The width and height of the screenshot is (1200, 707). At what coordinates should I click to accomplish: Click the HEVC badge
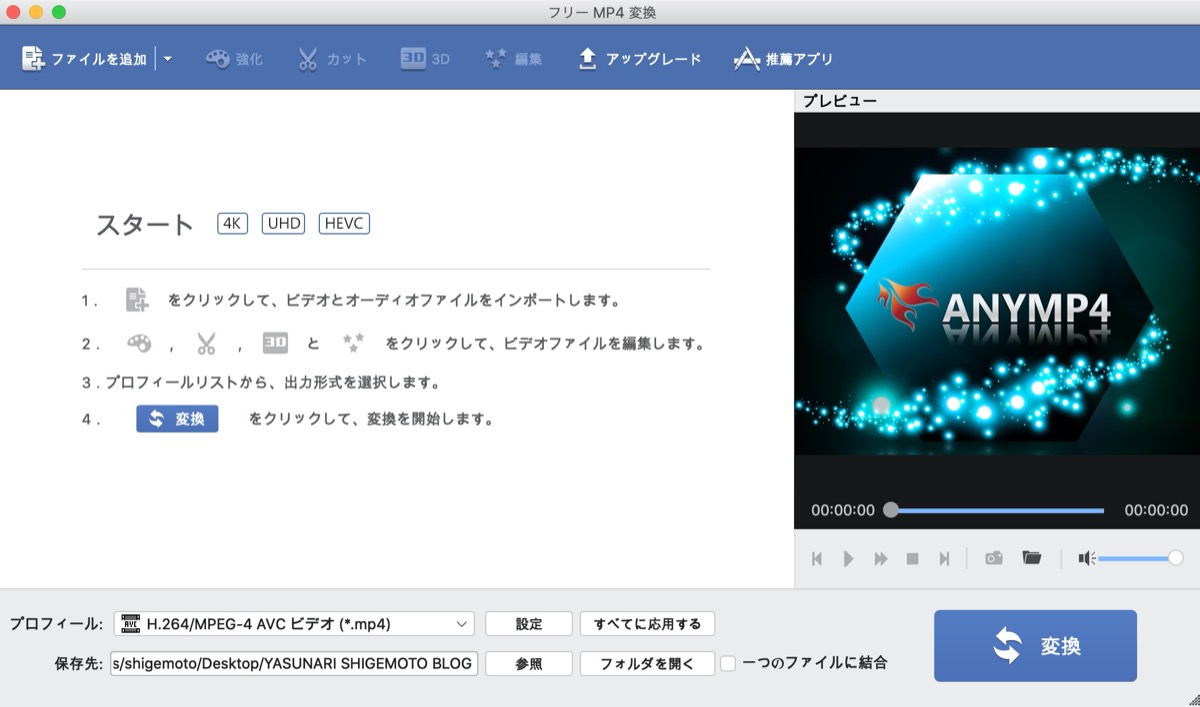tap(344, 223)
